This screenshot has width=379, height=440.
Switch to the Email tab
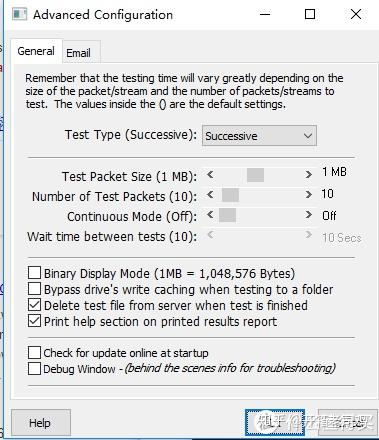[x=78, y=53]
